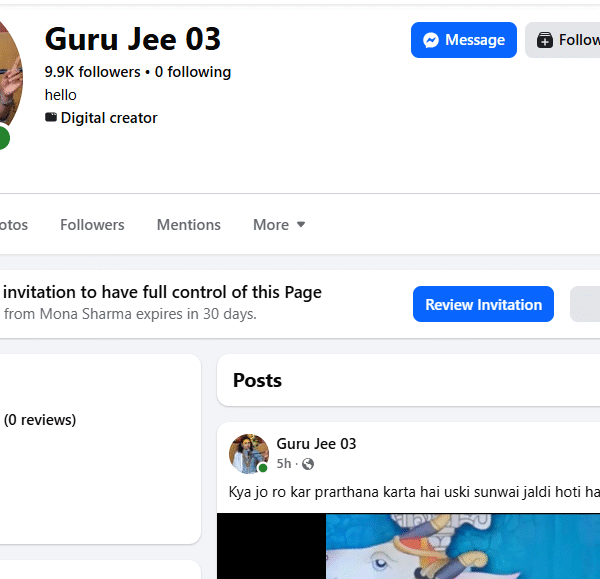Image resolution: width=600 pixels, height=579 pixels.
Task: Click the 5h post timestamp
Action: (284, 463)
